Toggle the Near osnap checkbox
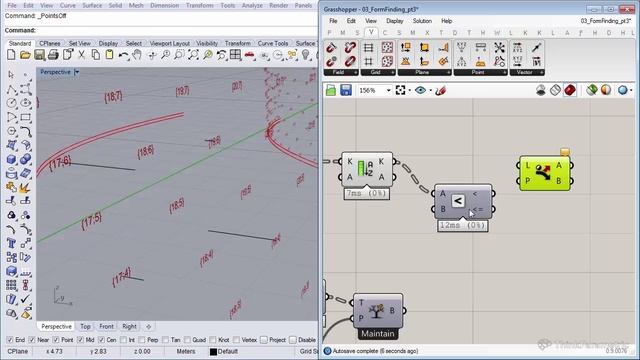Viewport: 640px width, 360px height. [32, 340]
